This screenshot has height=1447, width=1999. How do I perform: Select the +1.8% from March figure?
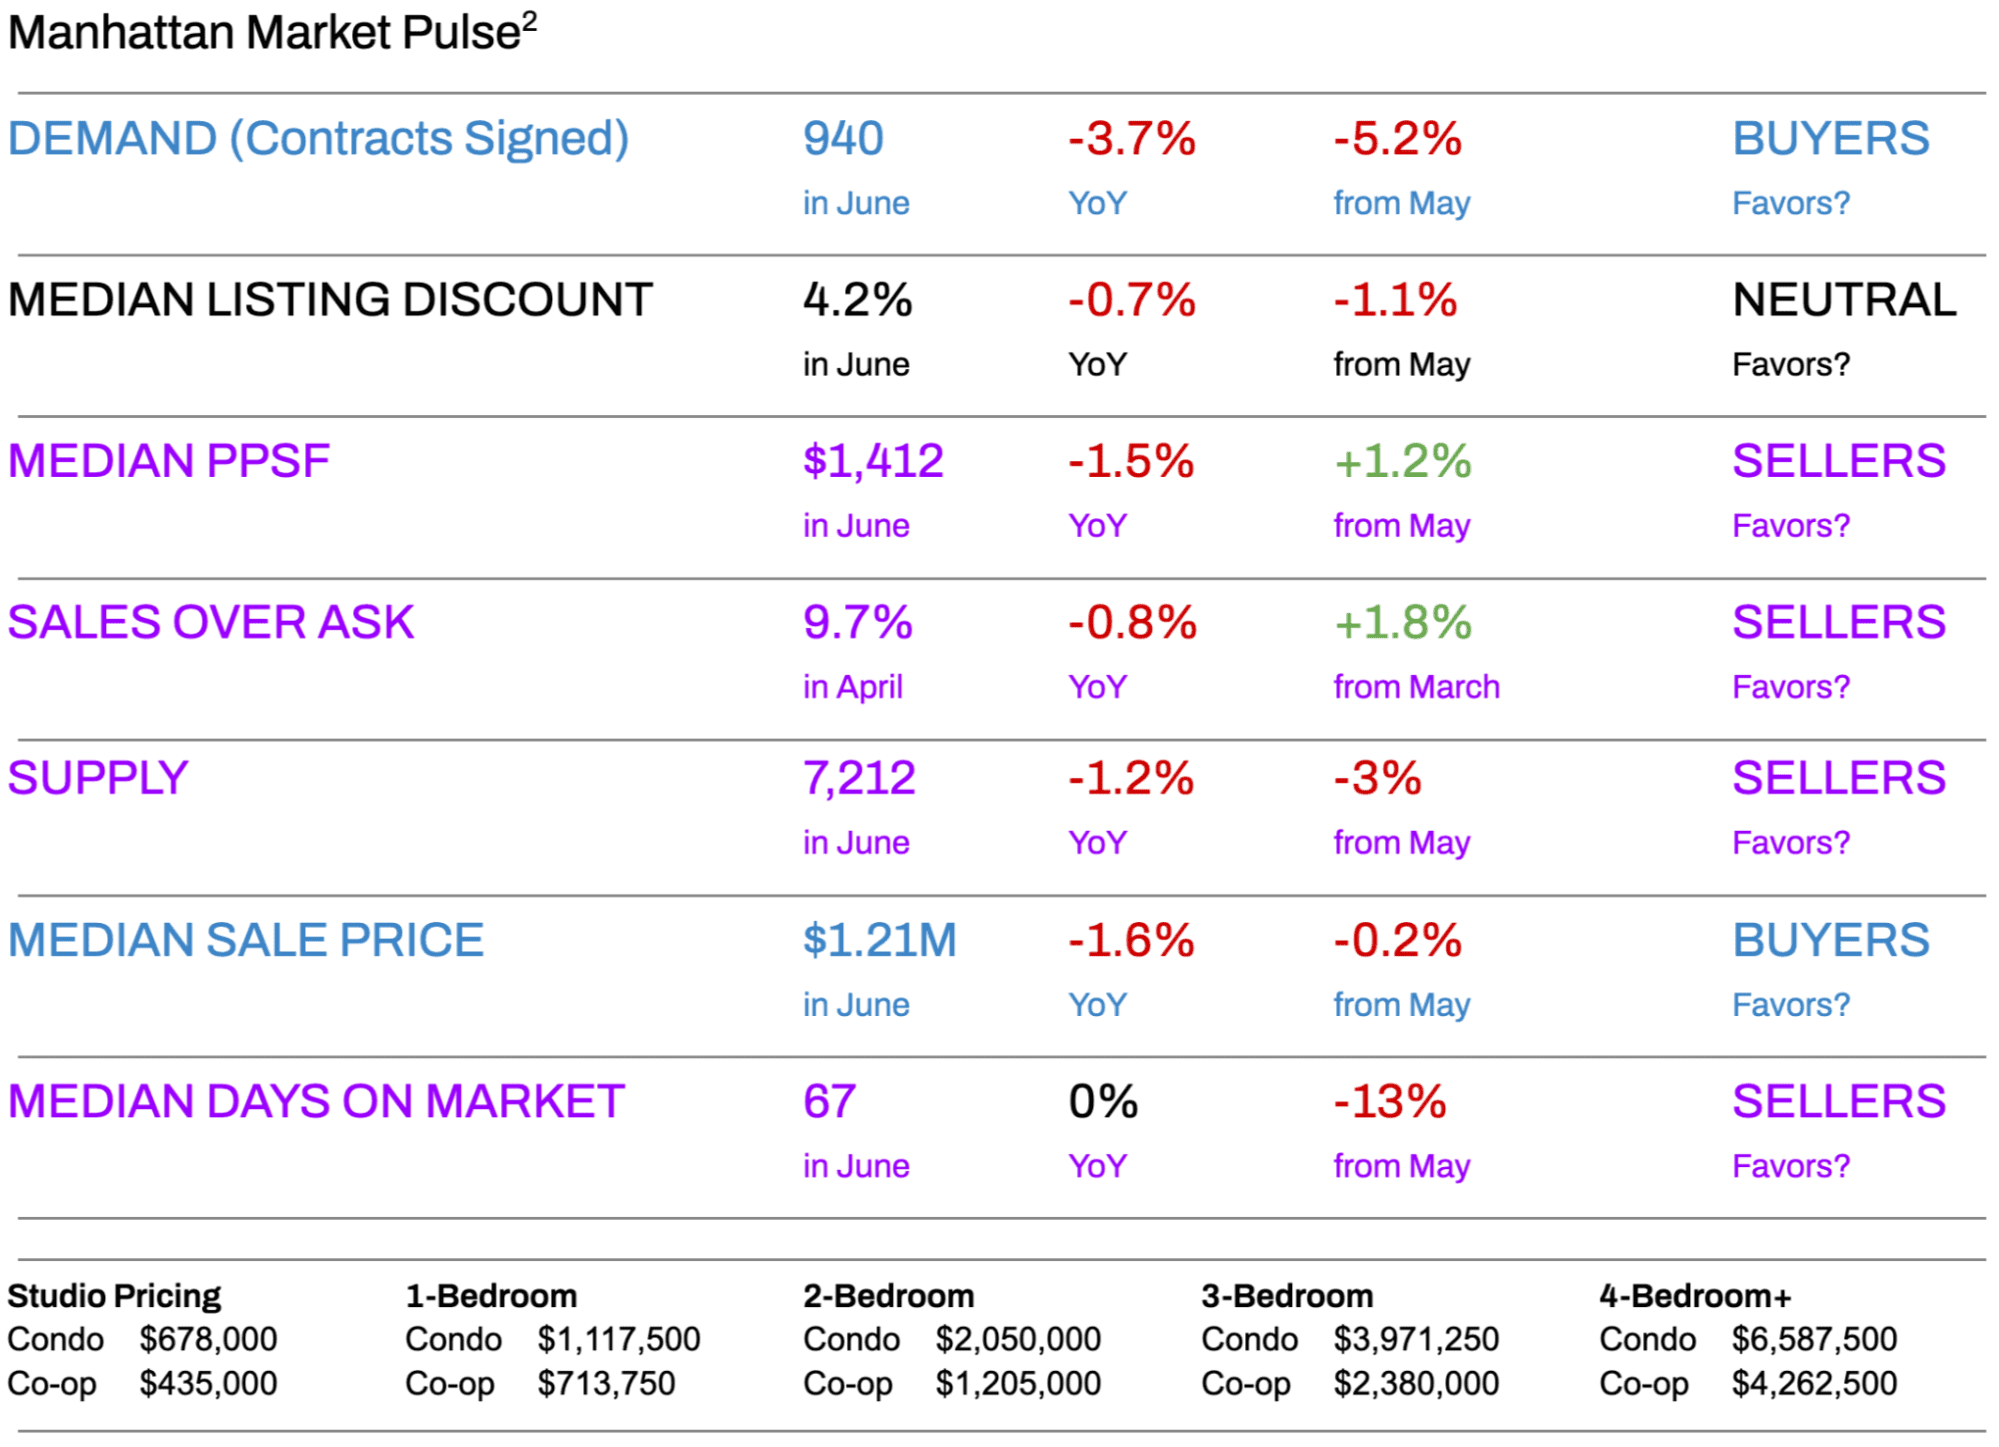[1402, 622]
